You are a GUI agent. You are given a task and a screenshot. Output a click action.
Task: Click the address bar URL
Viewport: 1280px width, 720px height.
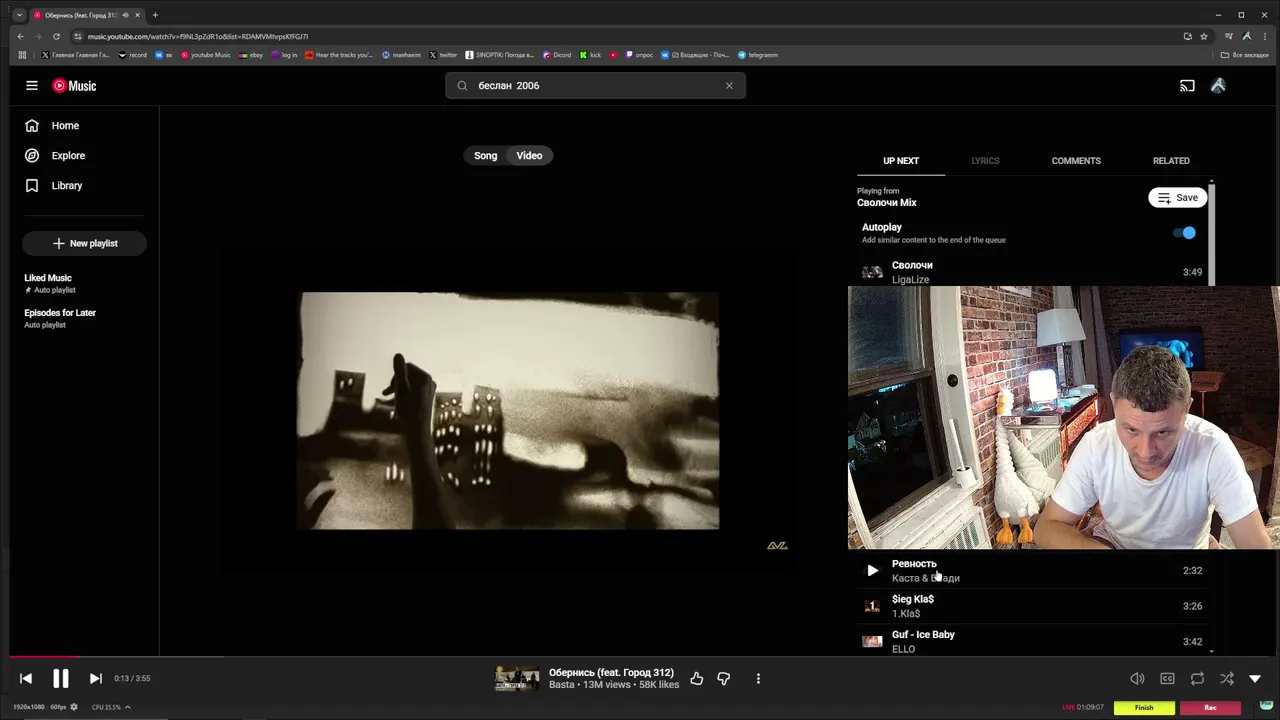coord(197,37)
